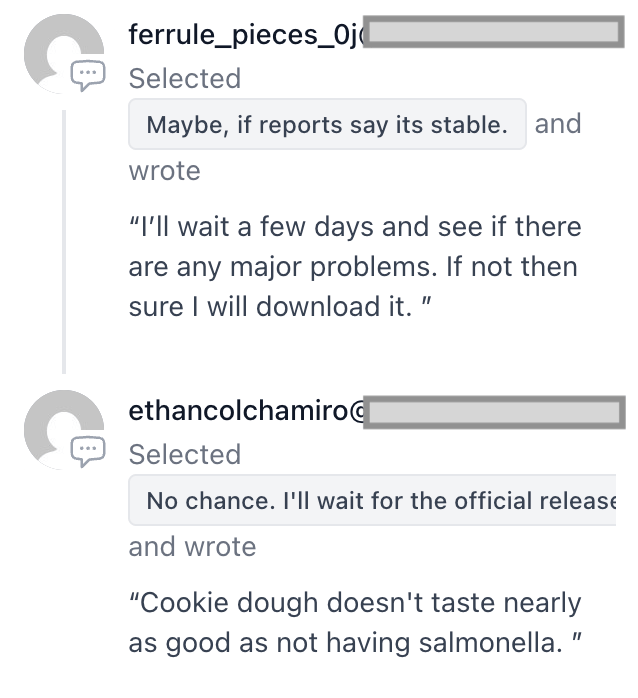Click the ethancolchamiro user avatar
This screenshot has width=638, height=698.
(x=64, y=430)
